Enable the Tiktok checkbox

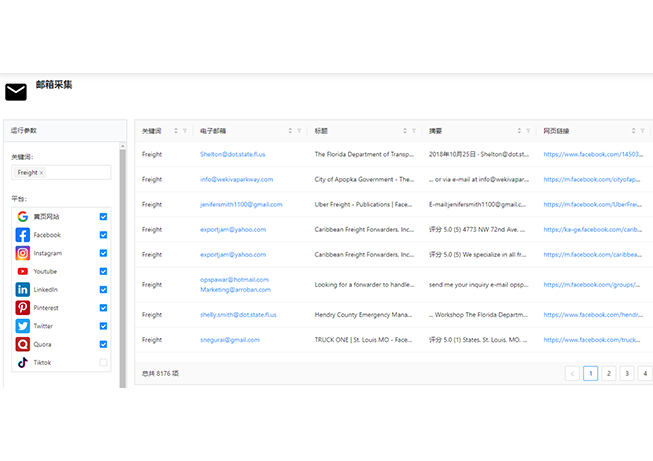coord(103,362)
